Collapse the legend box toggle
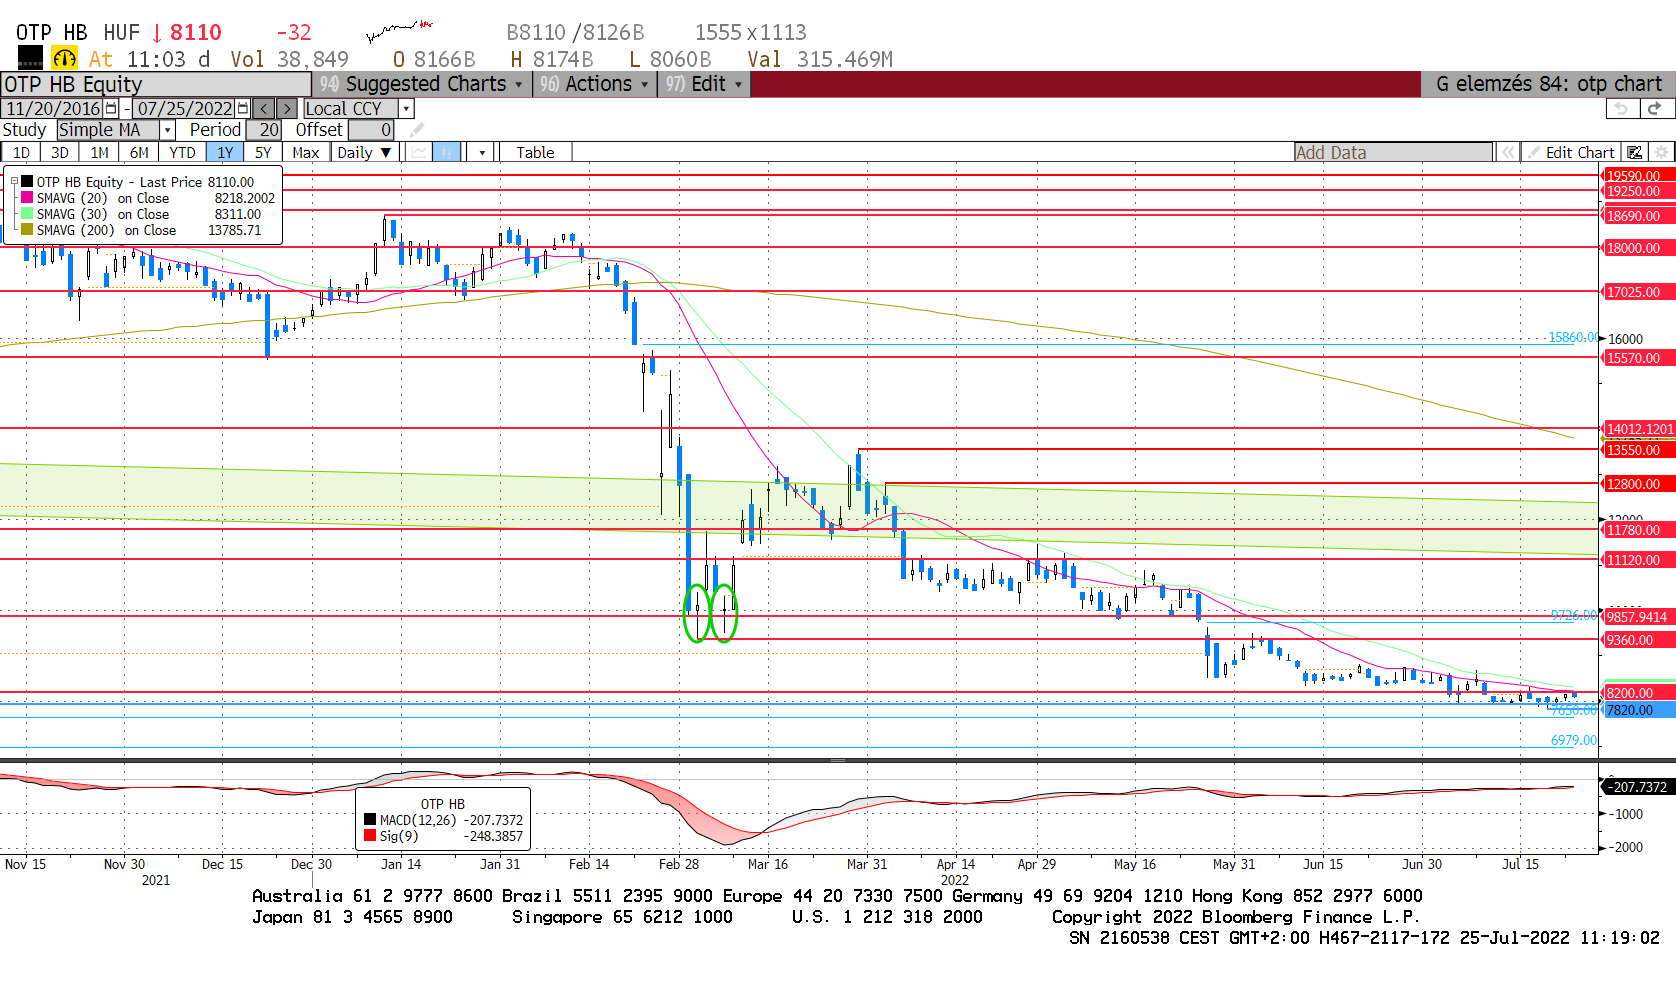This screenshot has width=1676, height=981. pos(14,182)
